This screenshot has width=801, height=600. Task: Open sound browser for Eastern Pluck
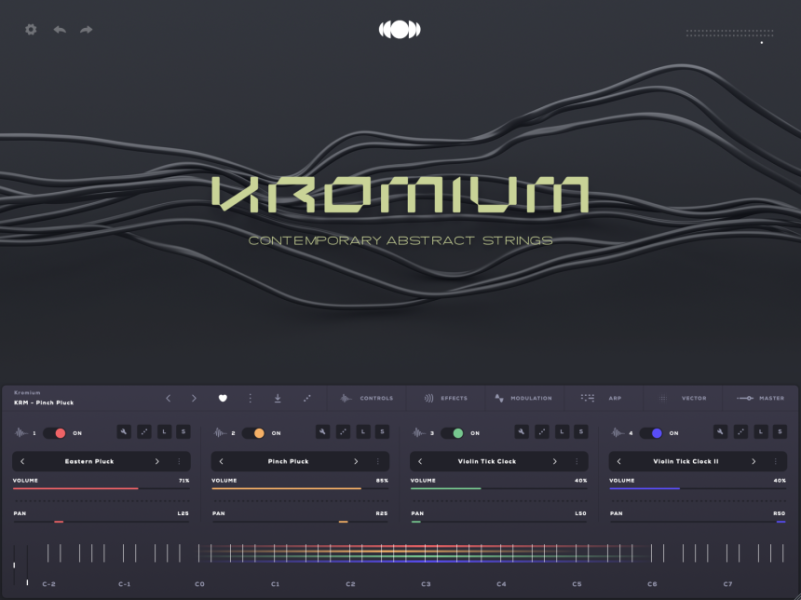pyautogui.click(x=89, y=461)
